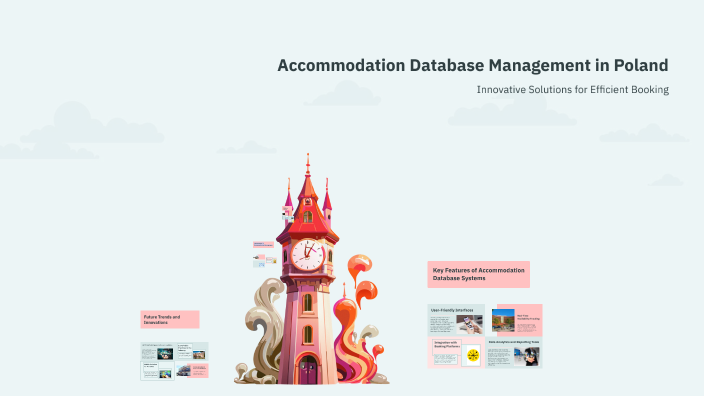Image resolution: width=704 pixels, height=396 pixels.
Task: Select the Real-Time Availability slide with building photo
Action: coord(517,320)
